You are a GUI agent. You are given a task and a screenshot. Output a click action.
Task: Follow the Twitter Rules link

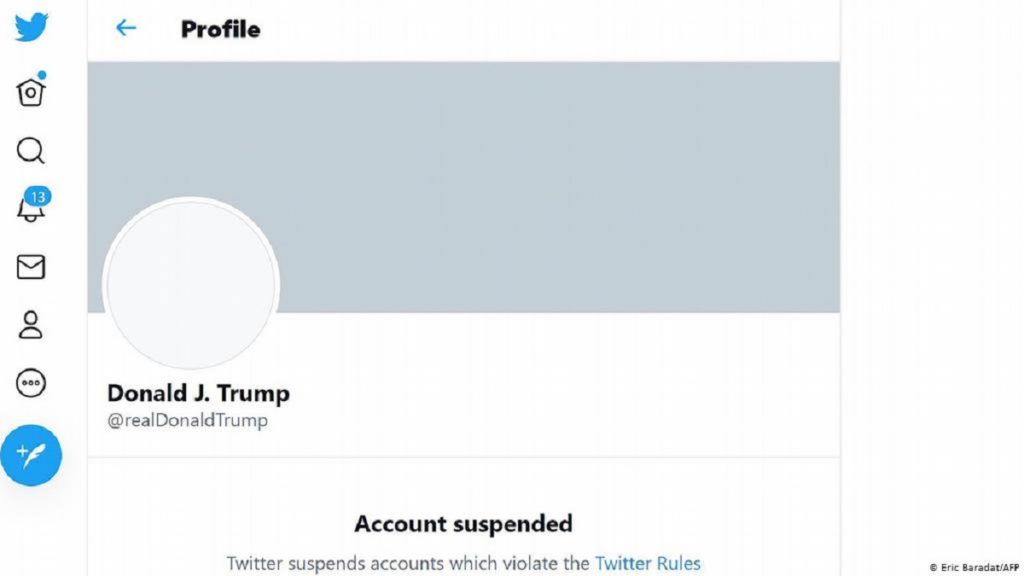647,563
